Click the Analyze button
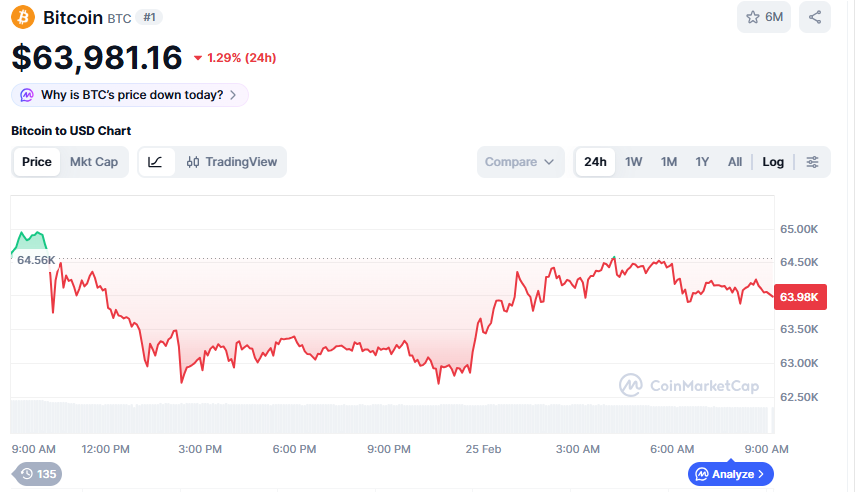This screenshot has width=855, height=492. point(730,474)
